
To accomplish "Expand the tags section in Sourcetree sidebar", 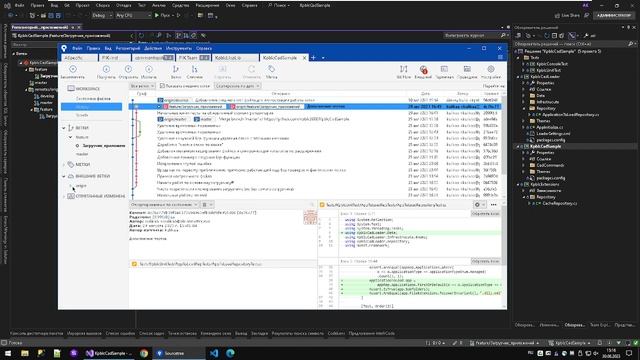I will tap(64, 164).
